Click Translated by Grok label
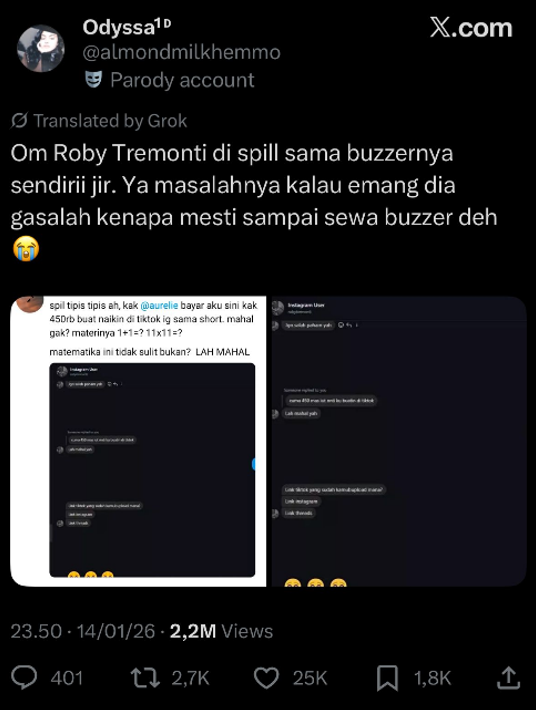 (x=110, y=121)
